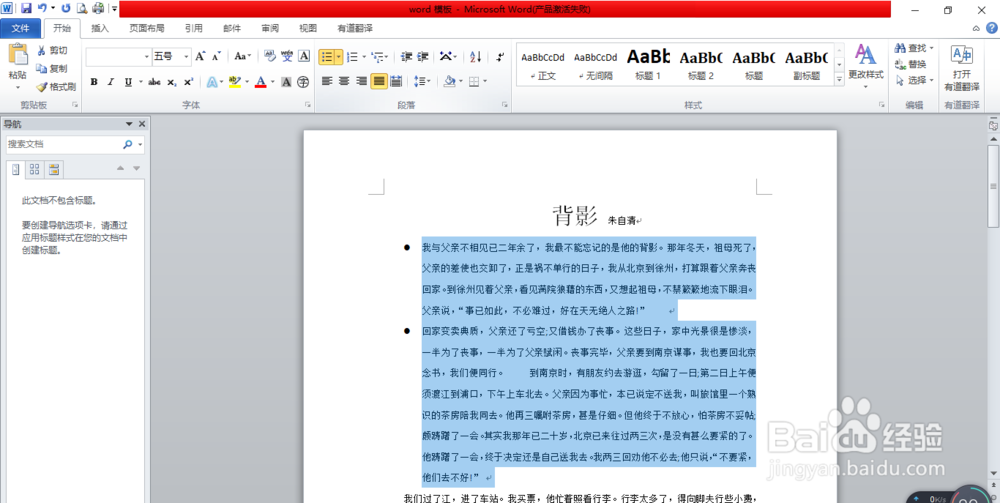Toggle Bold formatting
1000x503 pixels.
tap(94, 82)
